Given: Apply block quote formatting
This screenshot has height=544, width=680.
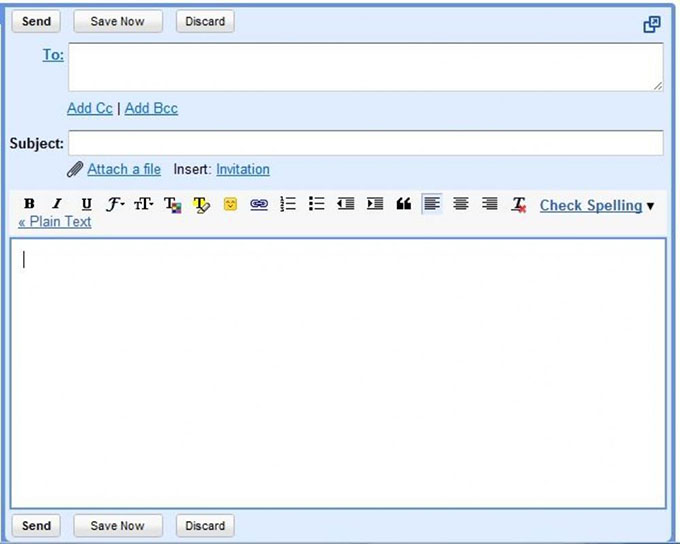Looking at the screenshot, I should 404,204.
